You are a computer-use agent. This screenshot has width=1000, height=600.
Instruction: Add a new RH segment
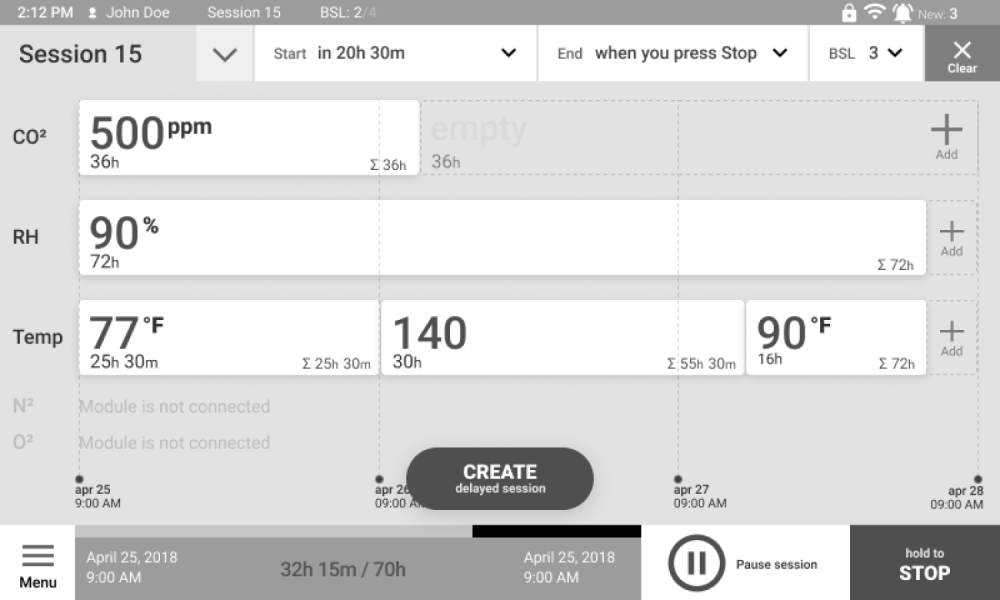[x=951, y=237]
